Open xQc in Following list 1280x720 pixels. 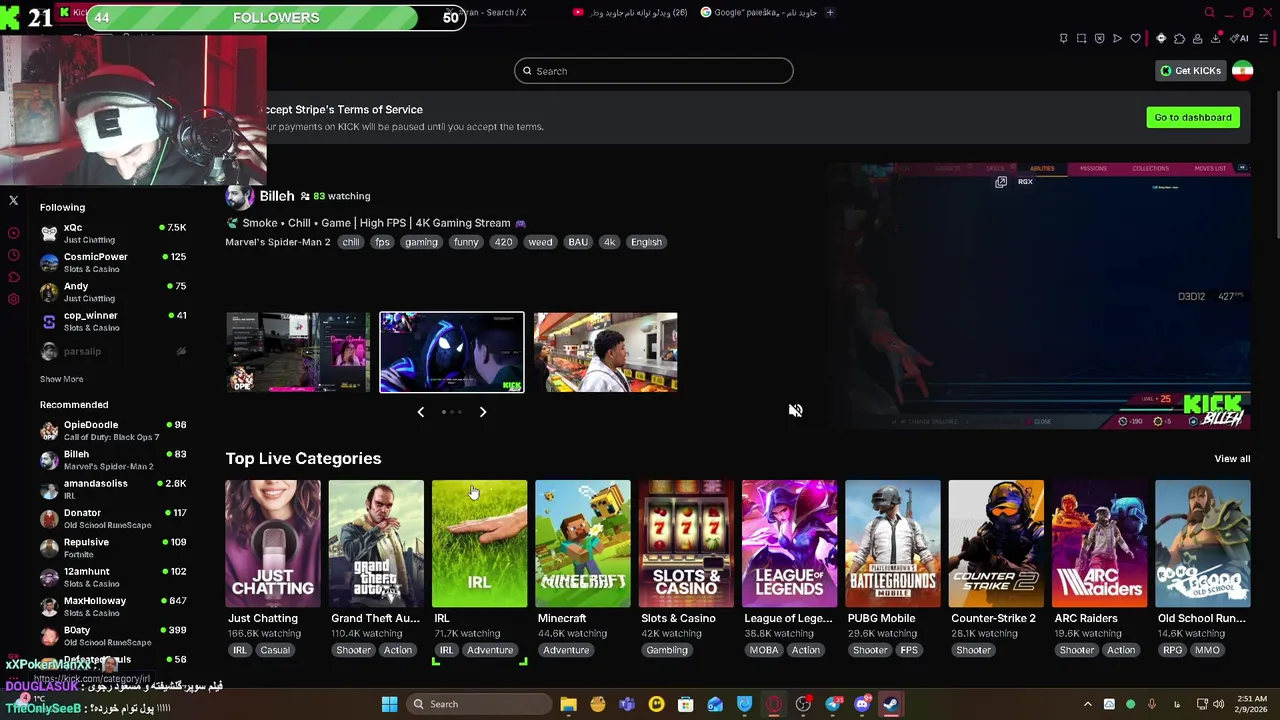(113, 233)
